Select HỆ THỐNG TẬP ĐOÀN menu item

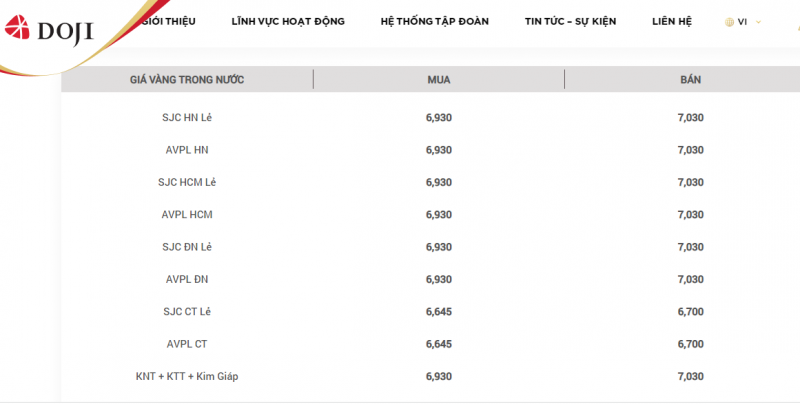coord(435,21)
